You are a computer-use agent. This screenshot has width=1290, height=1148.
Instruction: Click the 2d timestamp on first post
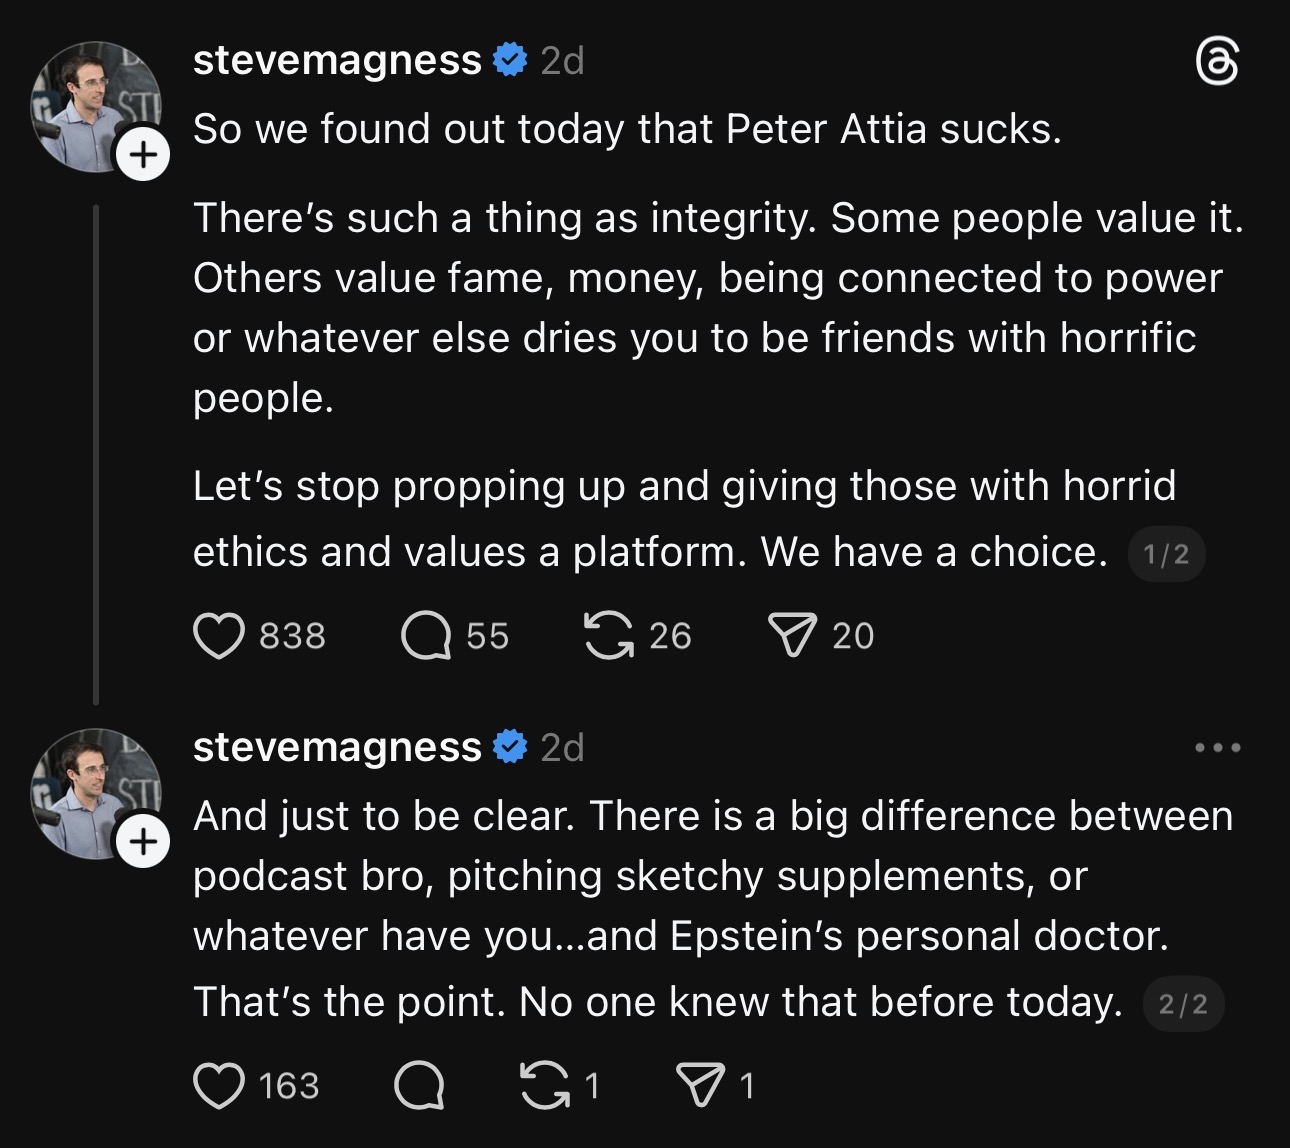562,61
